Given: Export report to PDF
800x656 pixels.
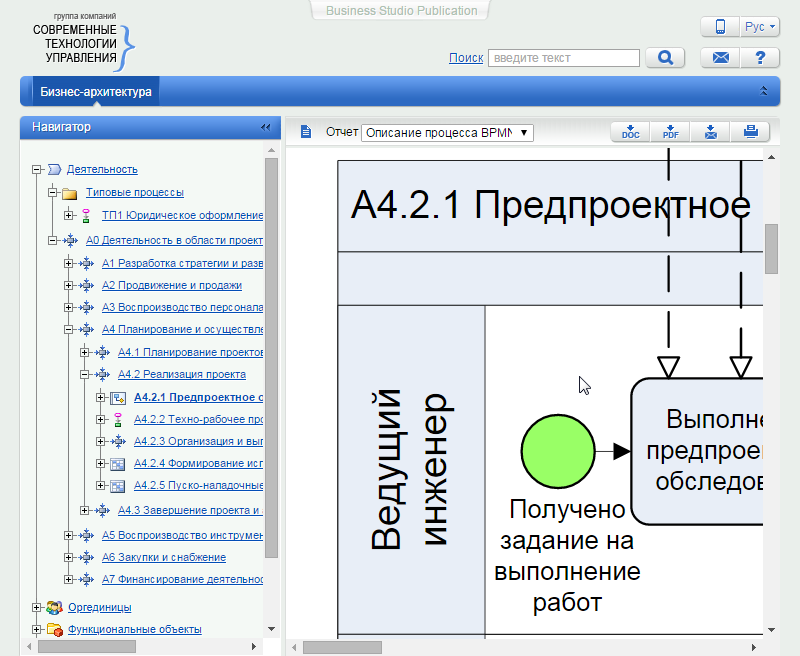Looking at the screenshot, I should [x=670, y=132].
